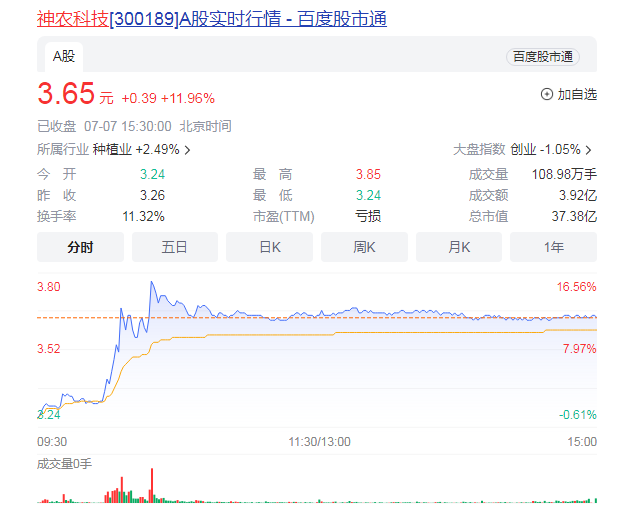
Task: Click the 种植业 industry link
Action: (x=112, y=150)
